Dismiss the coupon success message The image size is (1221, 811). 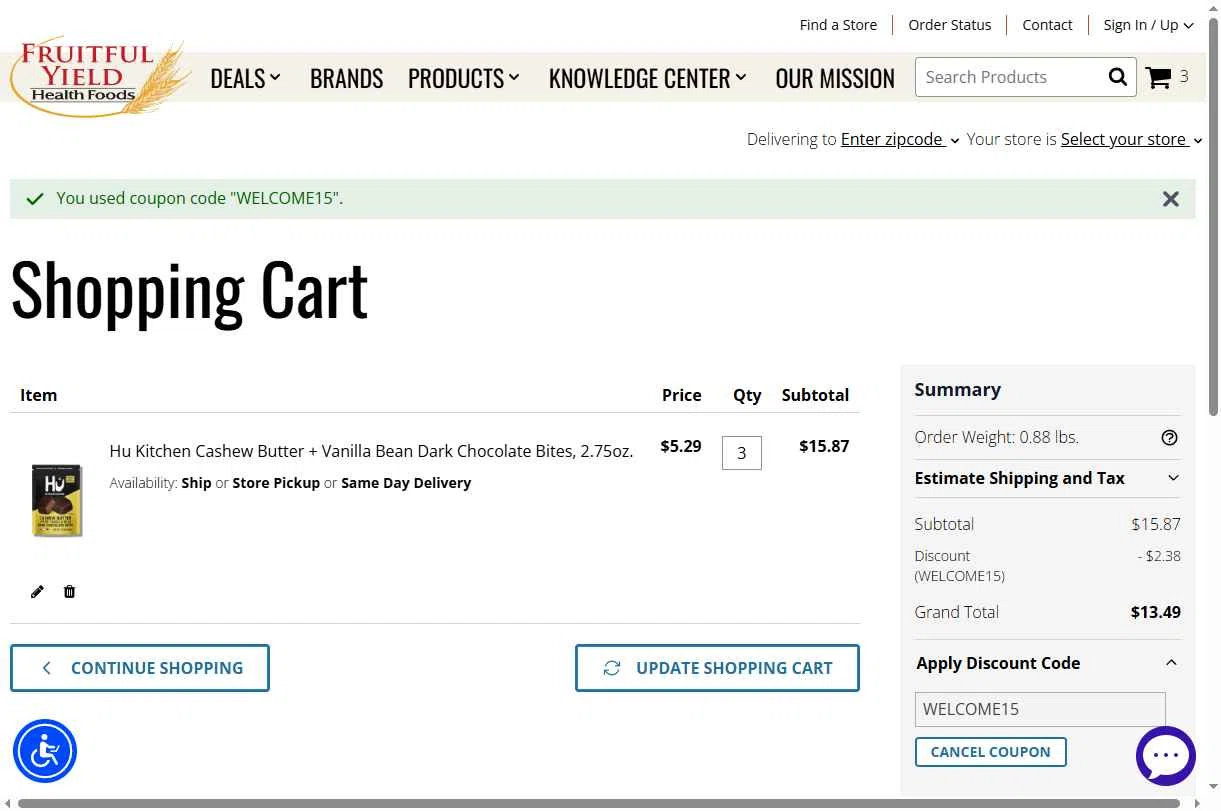1171,199
